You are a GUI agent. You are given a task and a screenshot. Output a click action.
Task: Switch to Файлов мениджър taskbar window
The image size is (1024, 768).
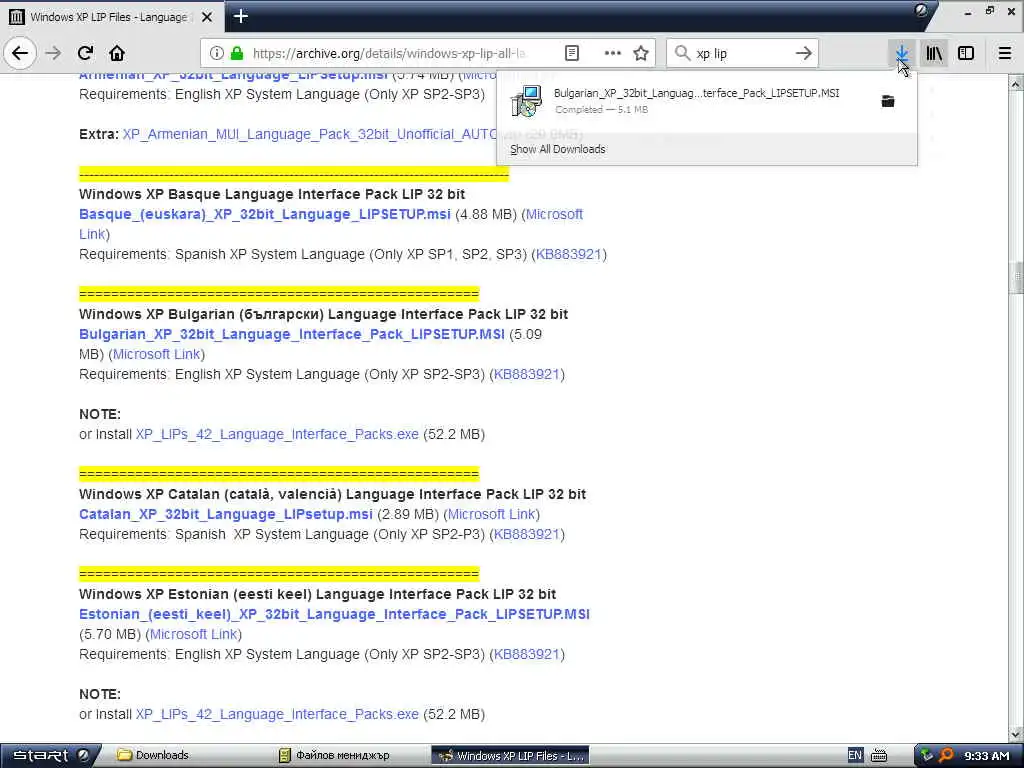[334, 756]
